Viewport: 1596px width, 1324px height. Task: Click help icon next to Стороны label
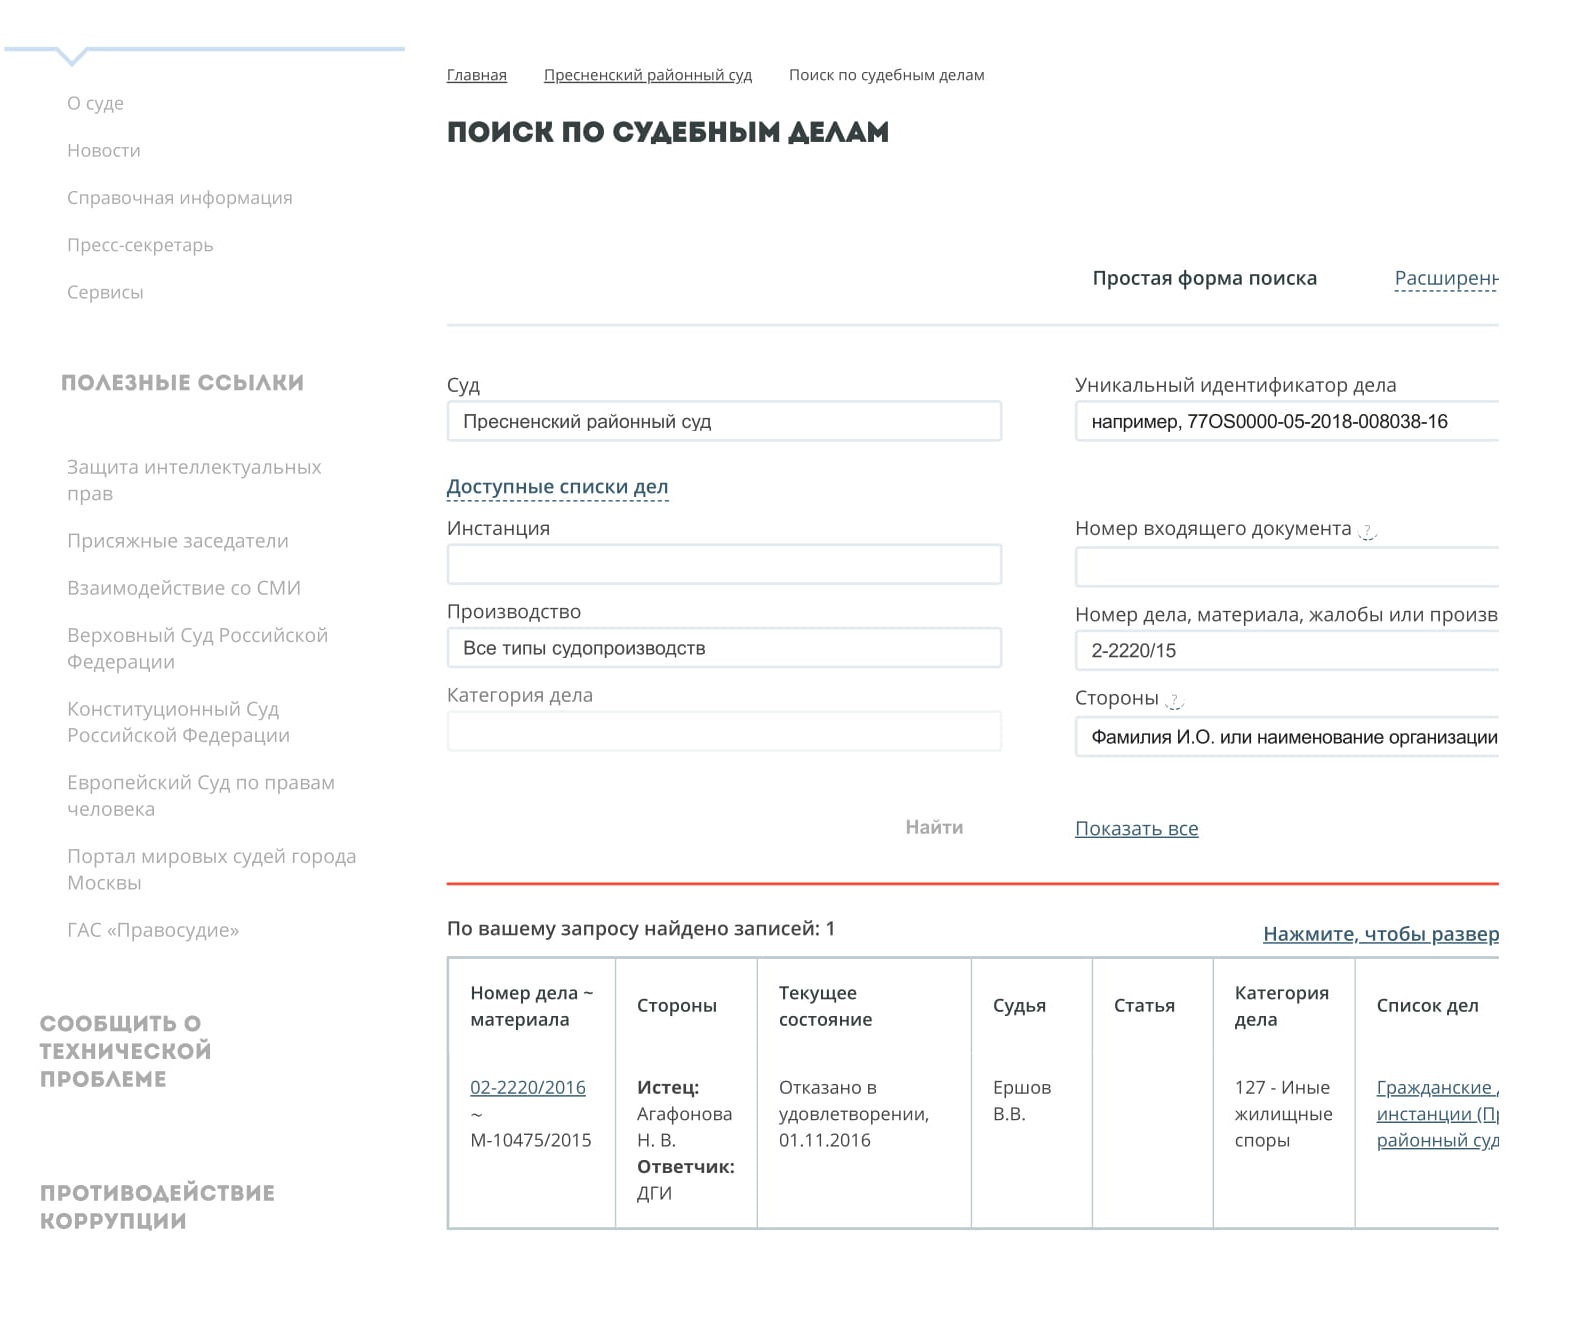point(1175,702)
